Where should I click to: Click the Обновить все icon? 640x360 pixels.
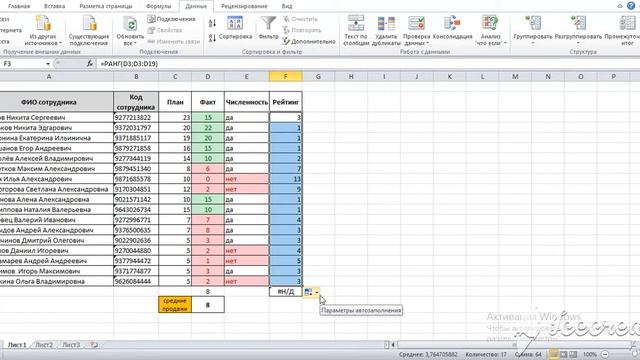pos(130,24)
